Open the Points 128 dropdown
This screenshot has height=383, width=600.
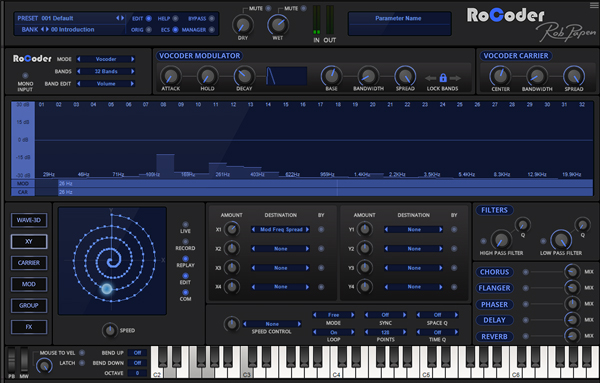pyautogui.click(x=385, y=332)
